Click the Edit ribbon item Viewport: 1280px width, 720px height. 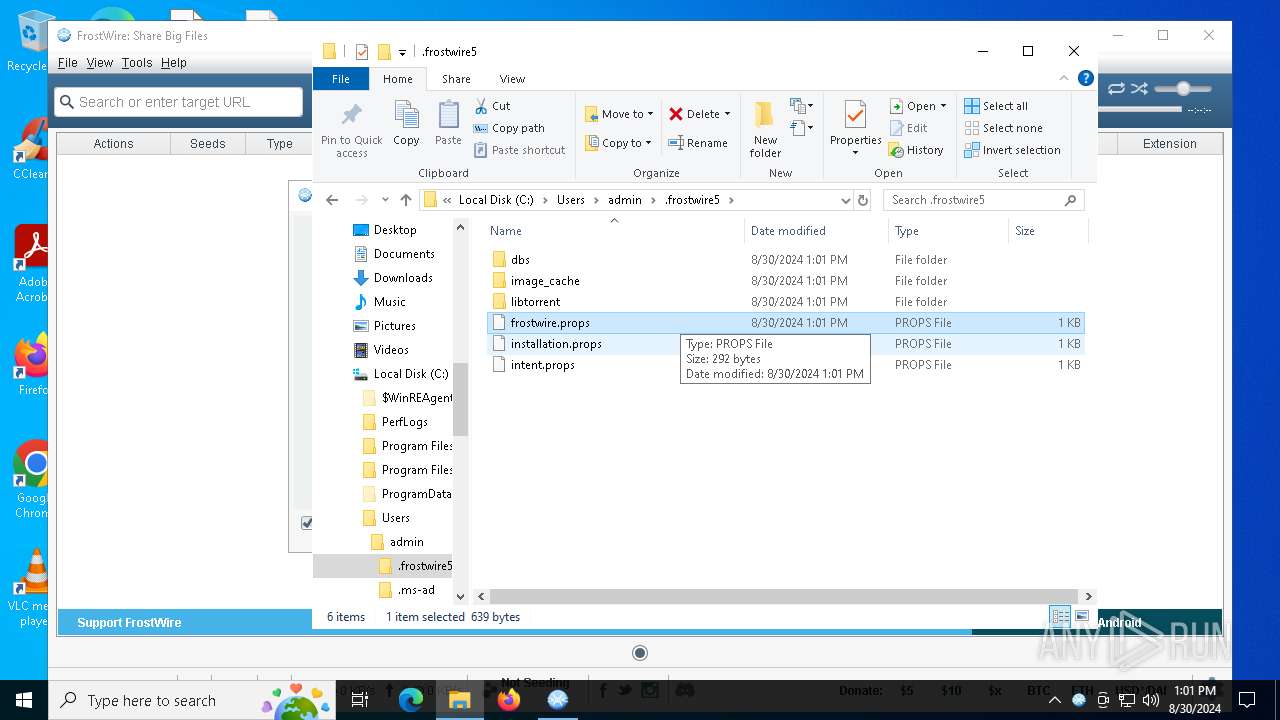[x=909, y=128]
